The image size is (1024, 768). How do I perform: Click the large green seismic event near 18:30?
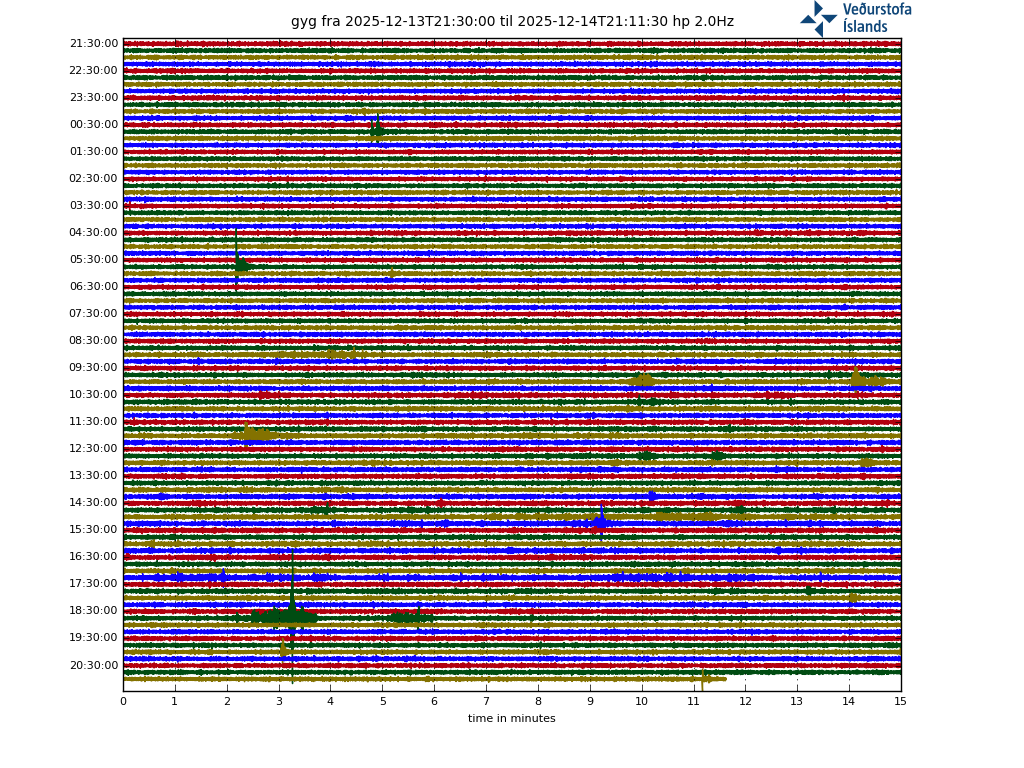(288, 616)
